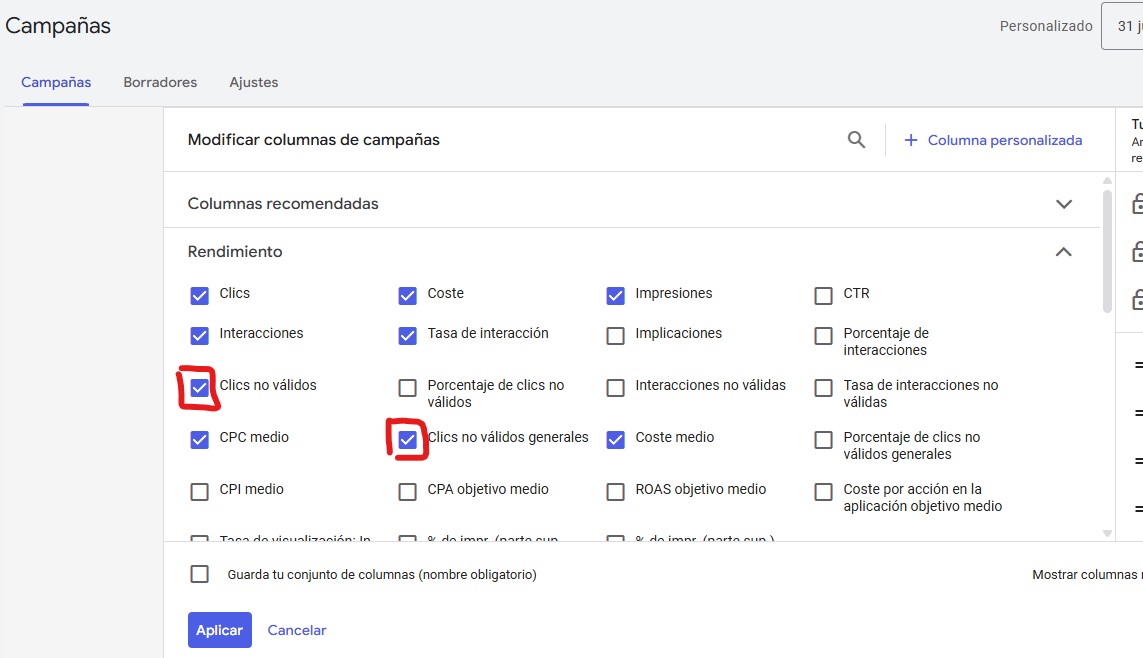Cancel the column modifications
The width and height of the screenshot is (1143, 658).
(x=297, y=630)
